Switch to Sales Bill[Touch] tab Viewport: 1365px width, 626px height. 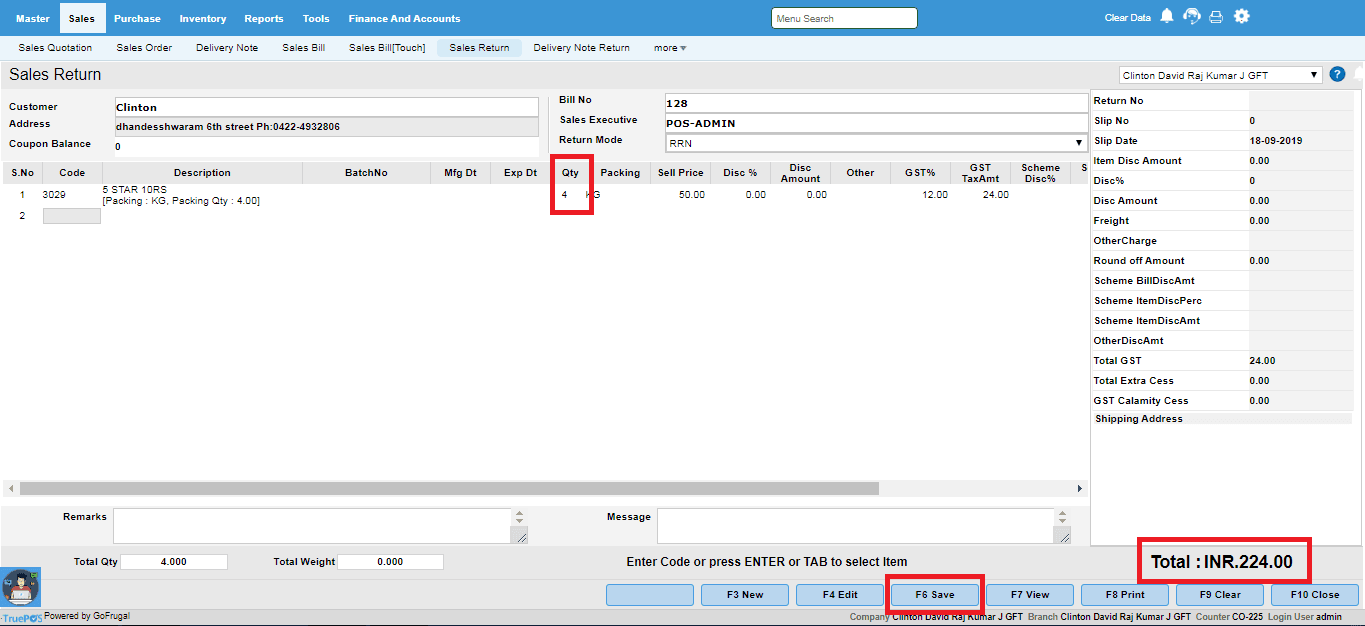point(387,47)
